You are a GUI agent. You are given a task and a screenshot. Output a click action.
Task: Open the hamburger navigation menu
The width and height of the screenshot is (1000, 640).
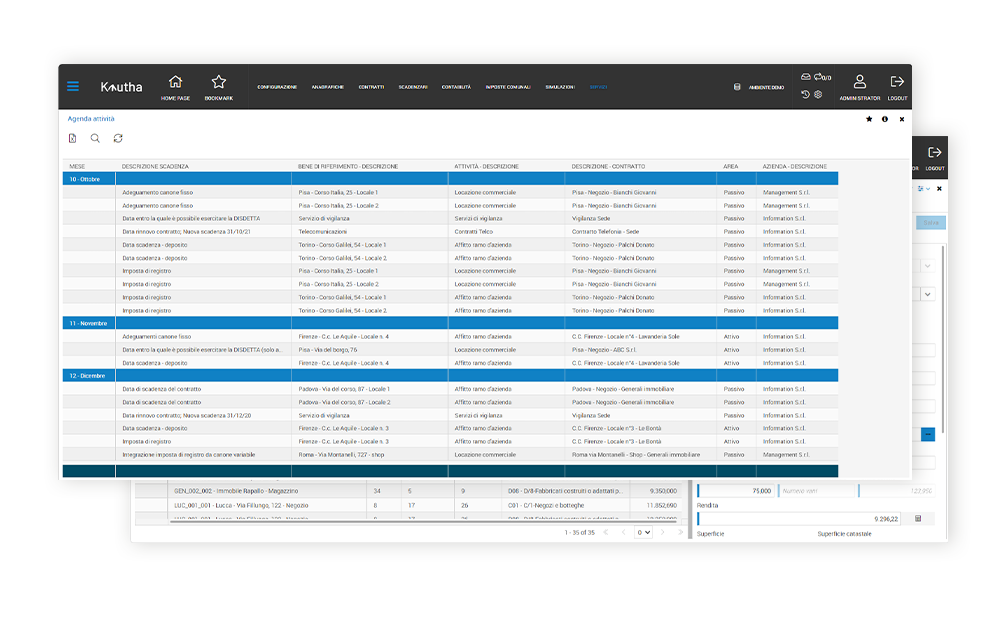click(73, 86)
